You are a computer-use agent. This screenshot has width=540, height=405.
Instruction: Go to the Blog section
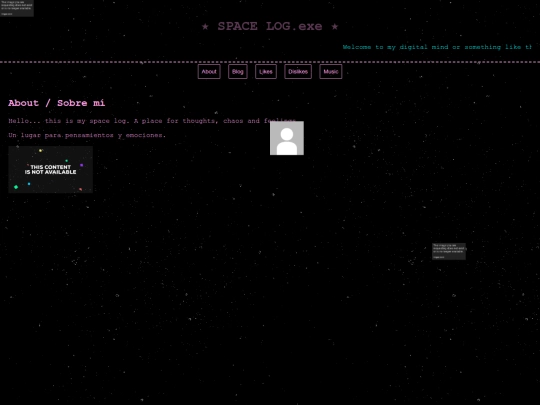click(238, 72)
